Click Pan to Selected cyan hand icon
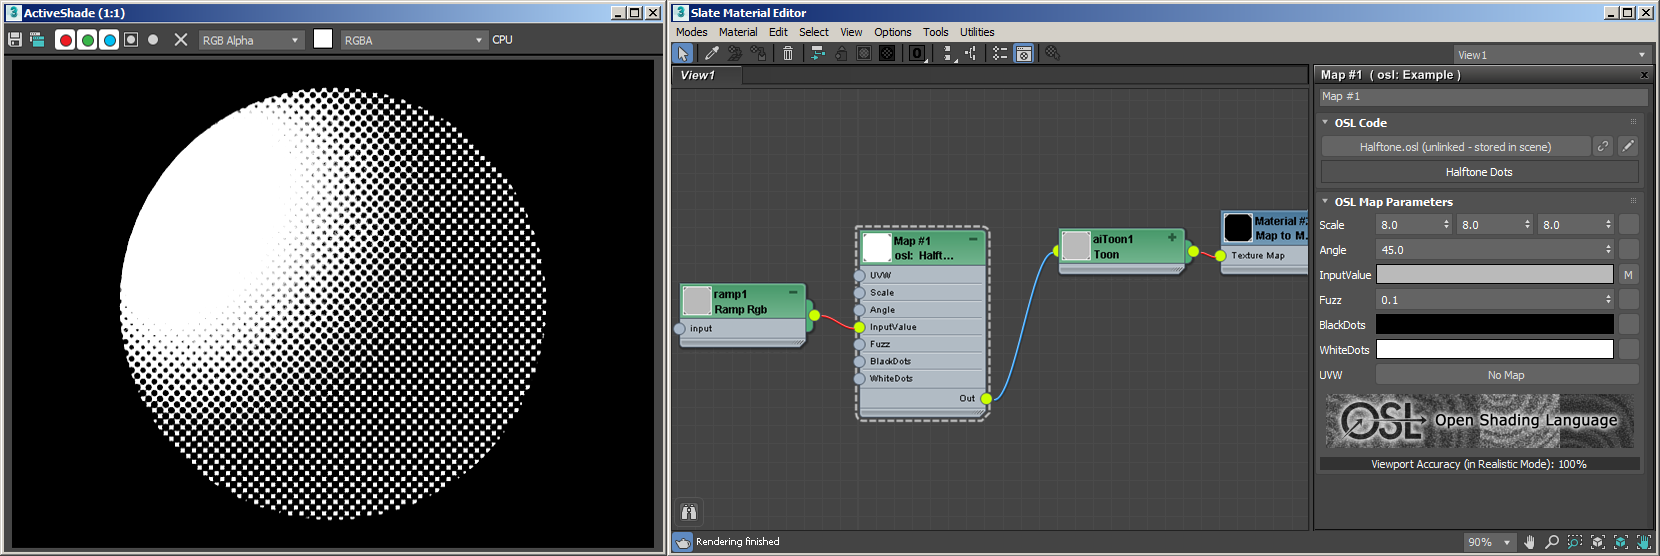Image resolution: width=1660 pixels, height=556 pixels. pos(1644,542)
